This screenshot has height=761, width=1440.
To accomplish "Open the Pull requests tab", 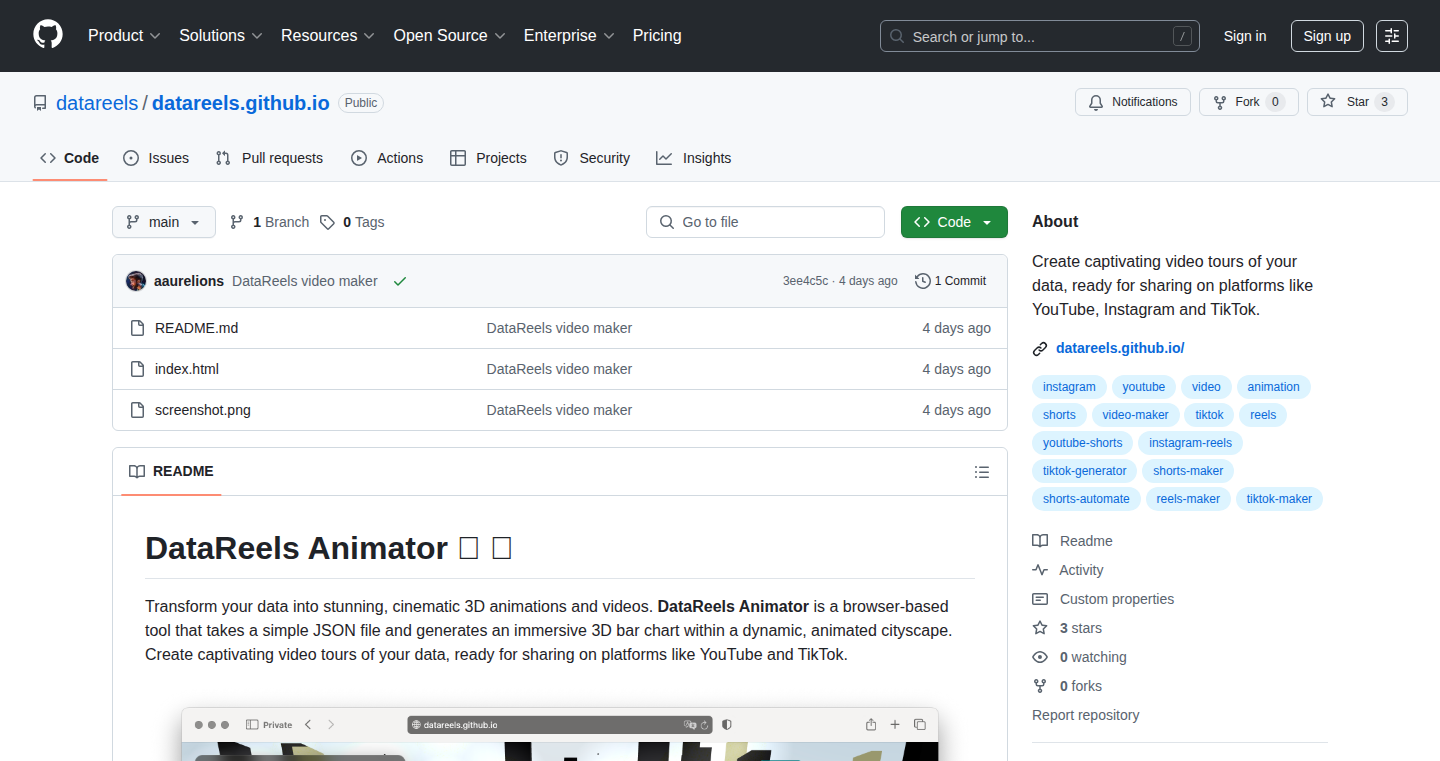I will pos(270,158).
